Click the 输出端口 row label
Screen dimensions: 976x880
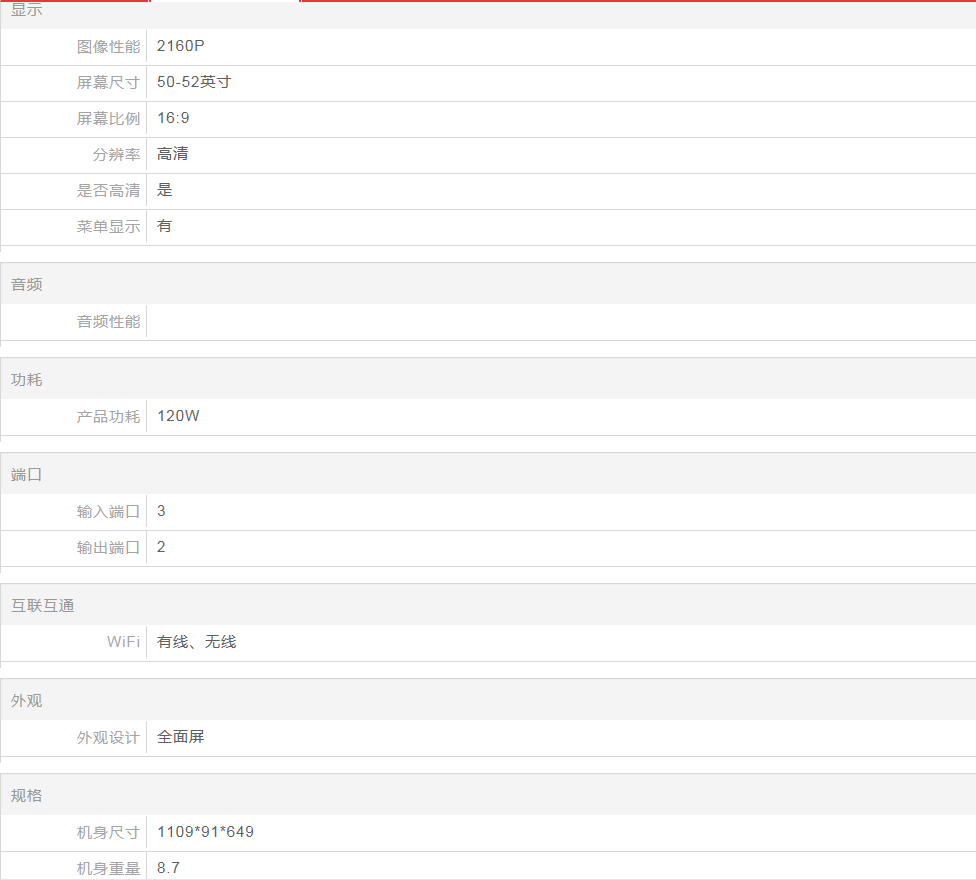[x=108, y=548]
